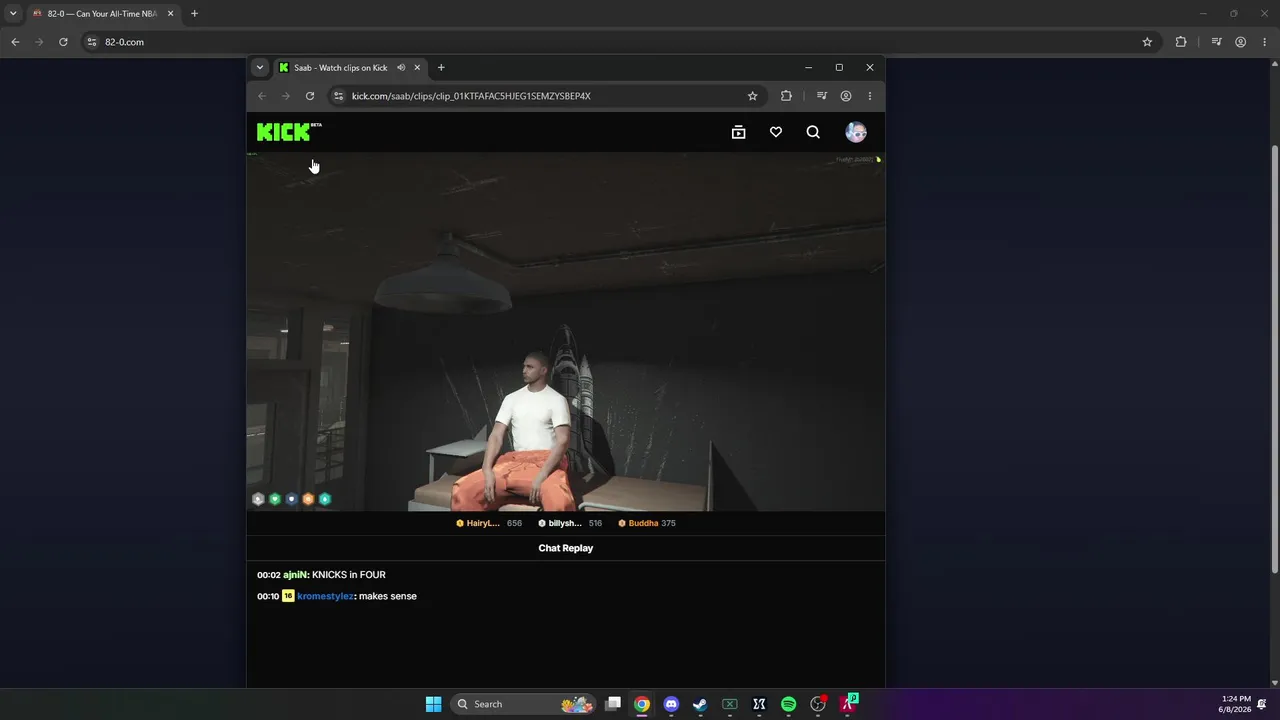Open extensions in the Kick window
This screenshot has height=720, width=1280.
[786, 96]
